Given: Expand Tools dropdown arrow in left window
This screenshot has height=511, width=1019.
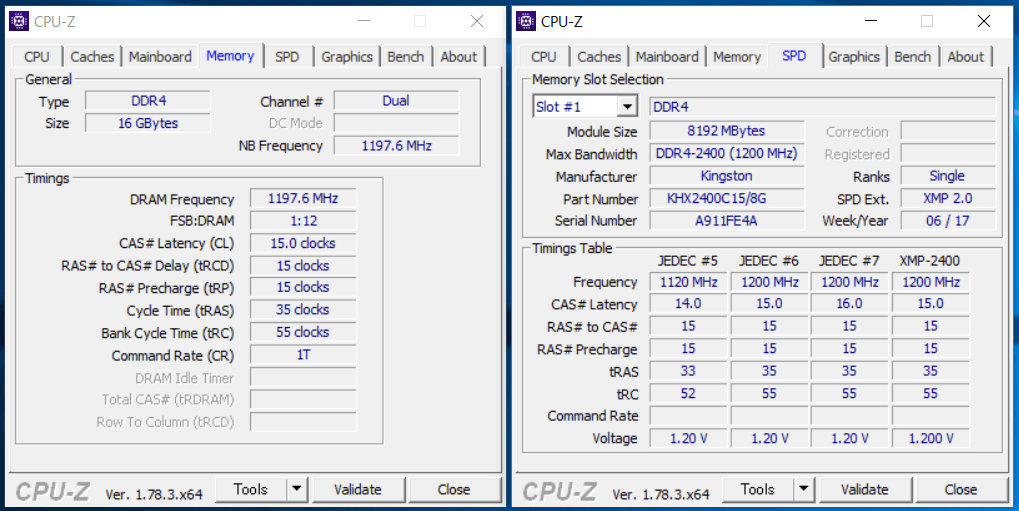Looking at the screenshot, I should click(x=296, y=490).
